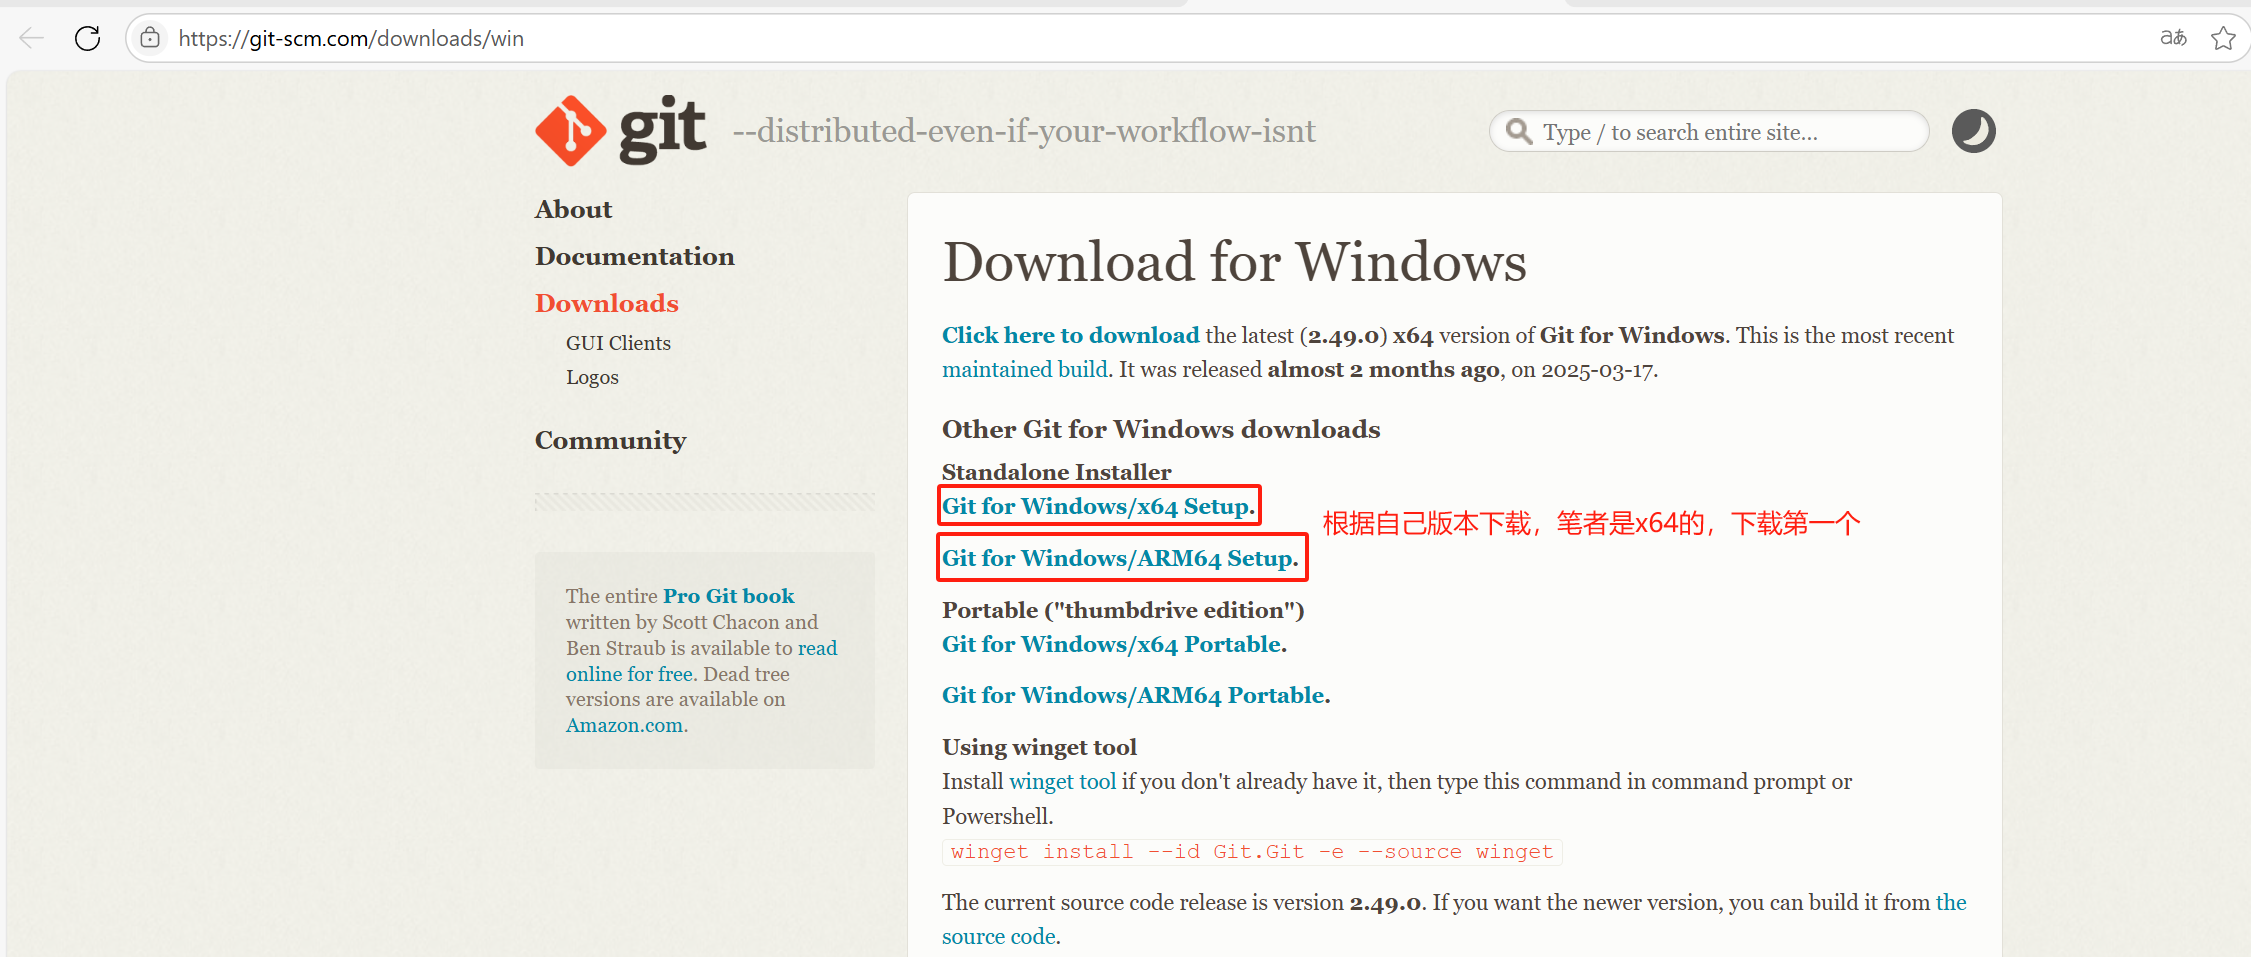Screen dimensions: 2251x957
Task: Open the 'source code' link
Action: point(999,936)
